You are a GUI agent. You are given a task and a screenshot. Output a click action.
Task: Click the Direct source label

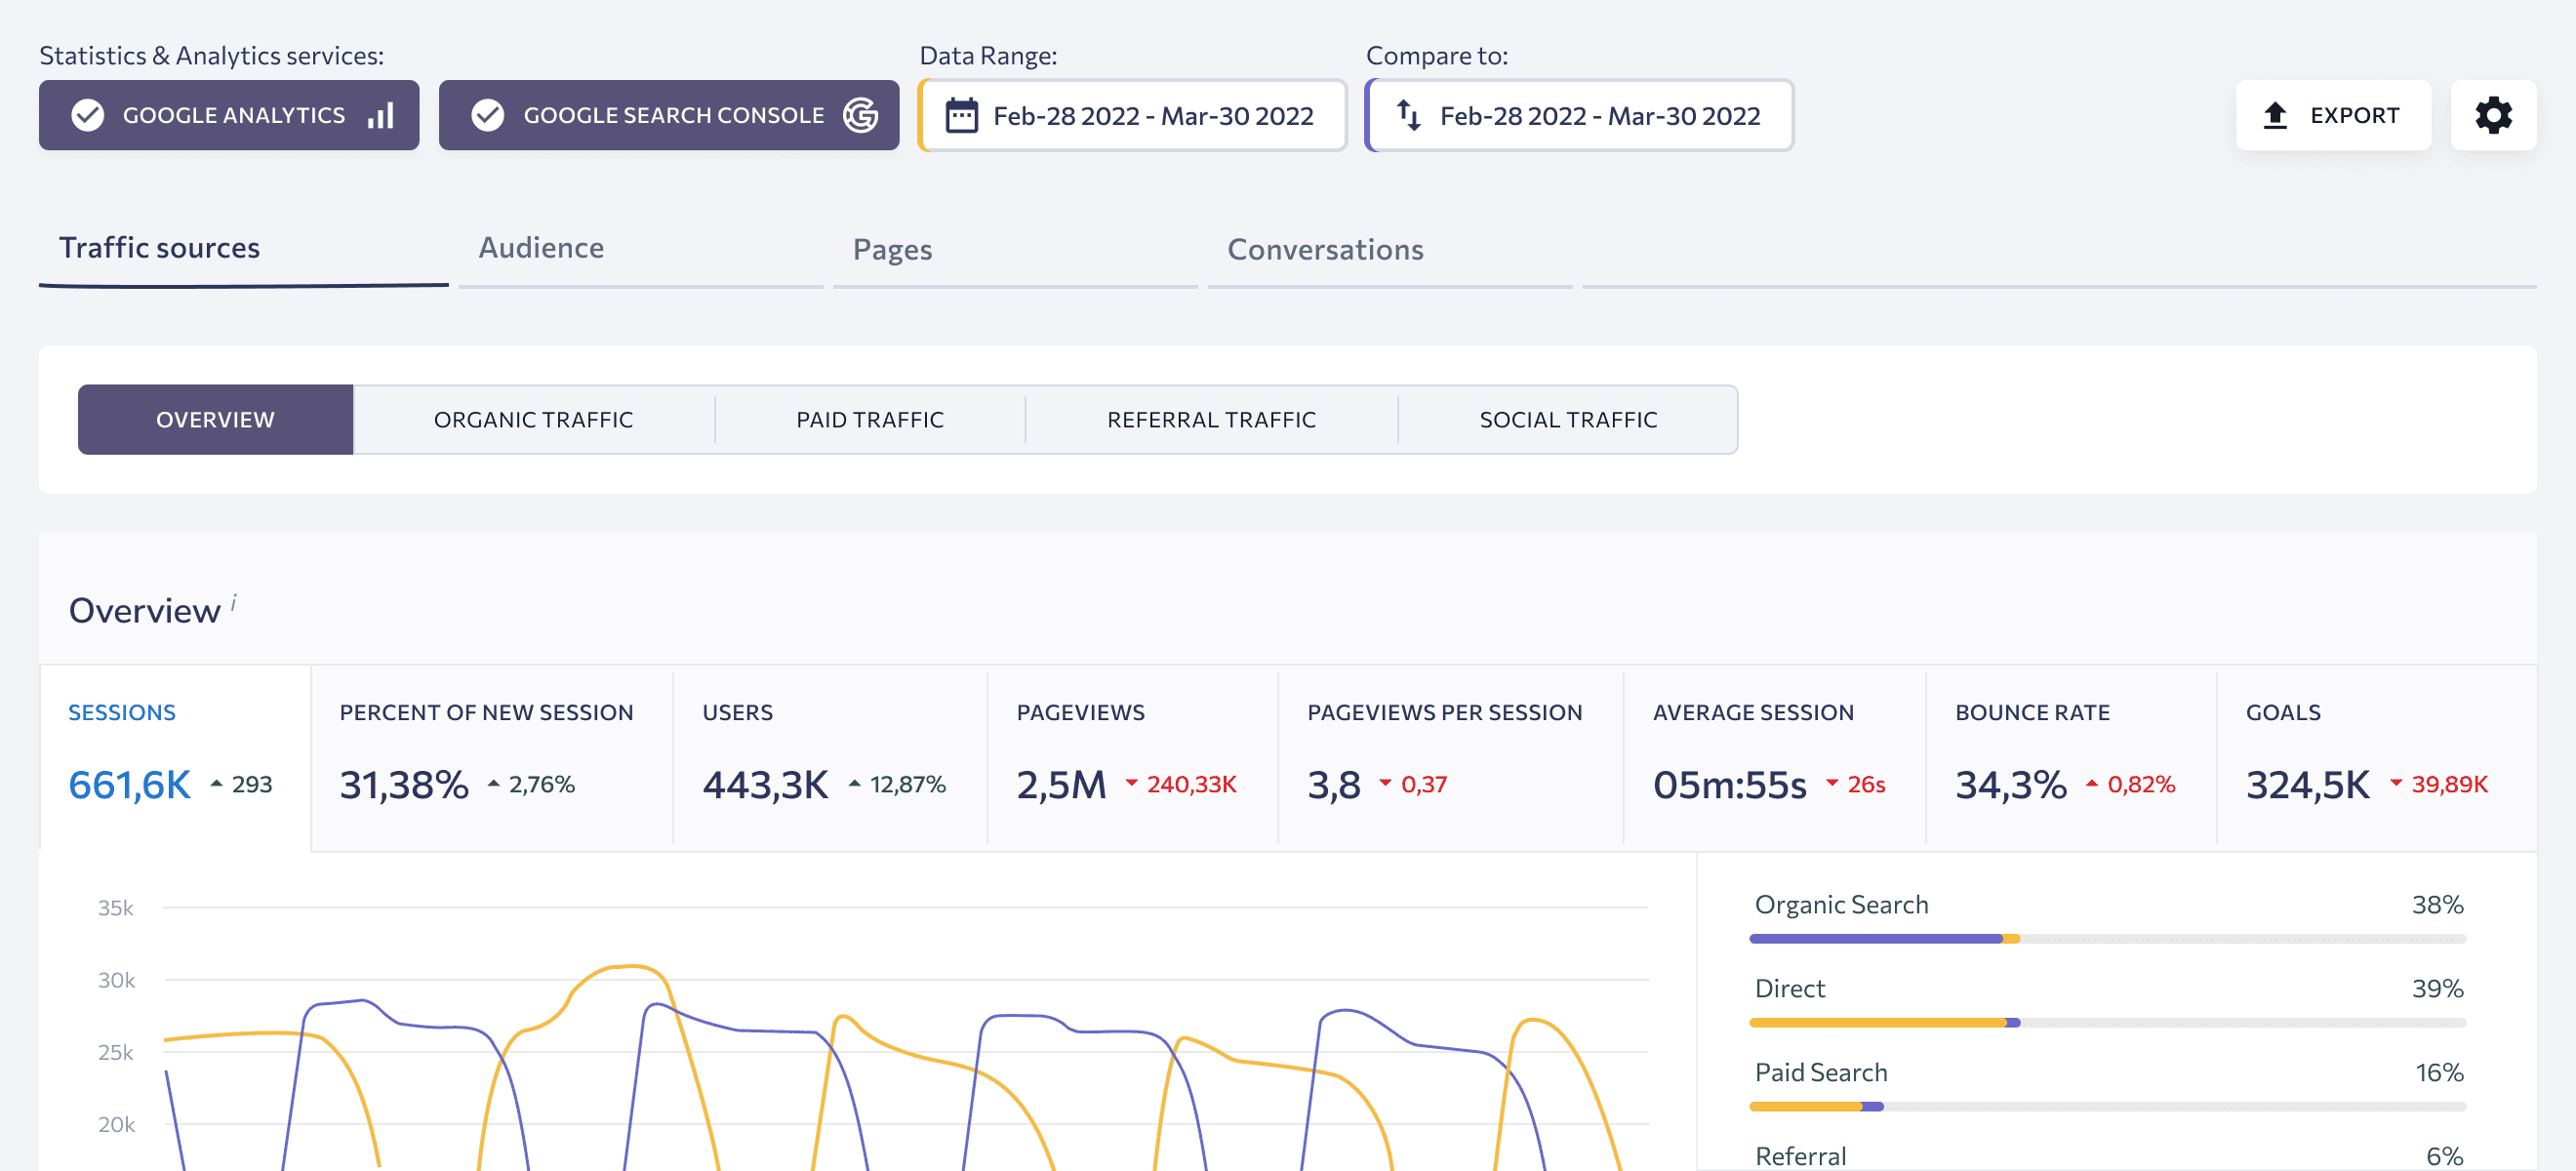pos(1789,988)
